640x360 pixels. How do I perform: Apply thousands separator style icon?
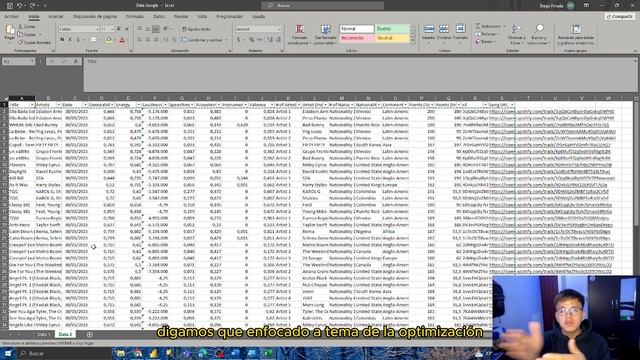pos(260,40)
